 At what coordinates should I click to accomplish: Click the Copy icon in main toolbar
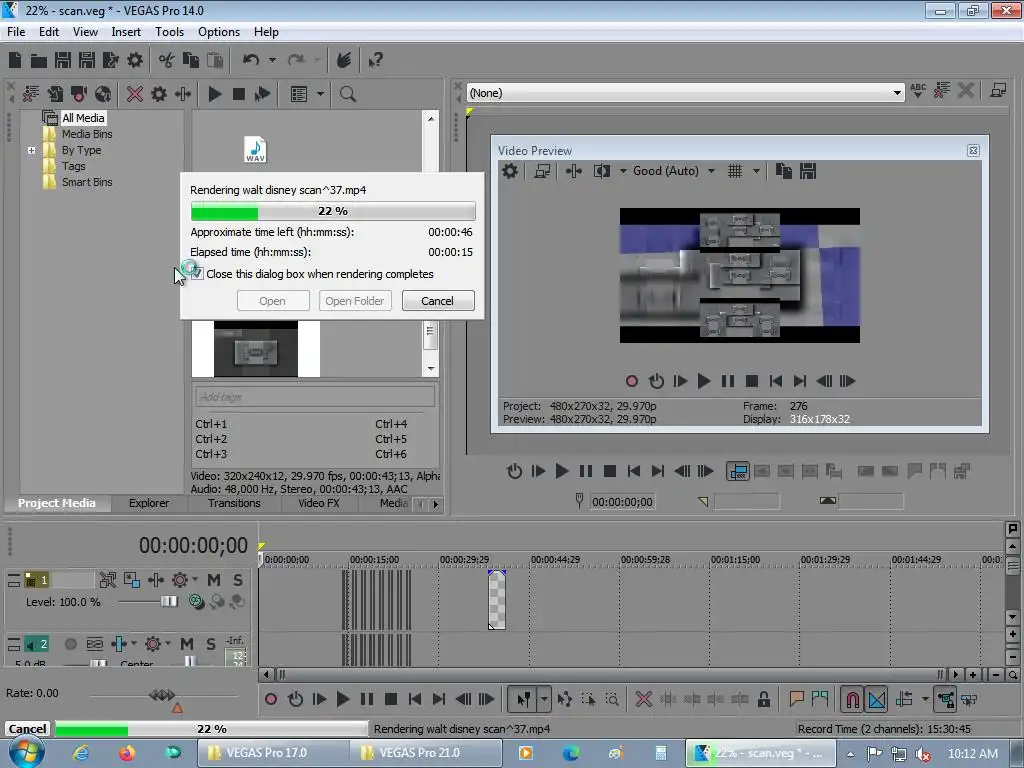[x=191, y=60]
